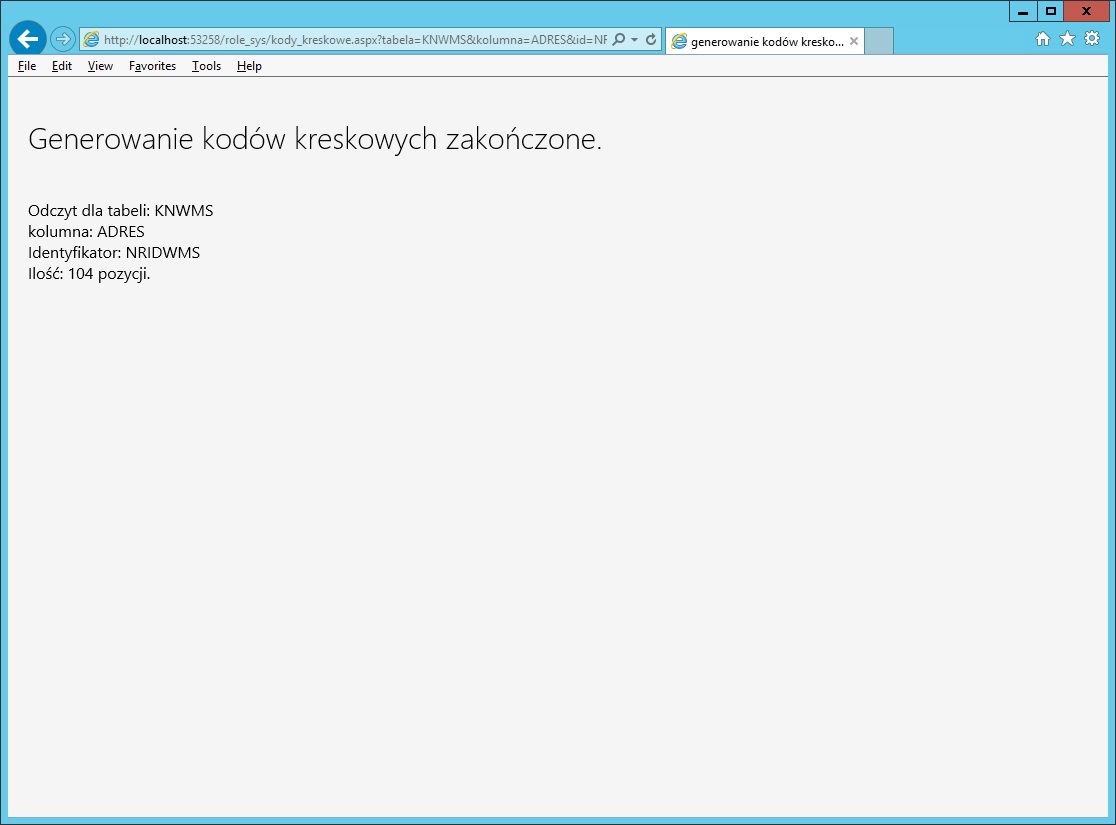
Task: Open a new tab with the blank tab button
Action: coord(879,41)
